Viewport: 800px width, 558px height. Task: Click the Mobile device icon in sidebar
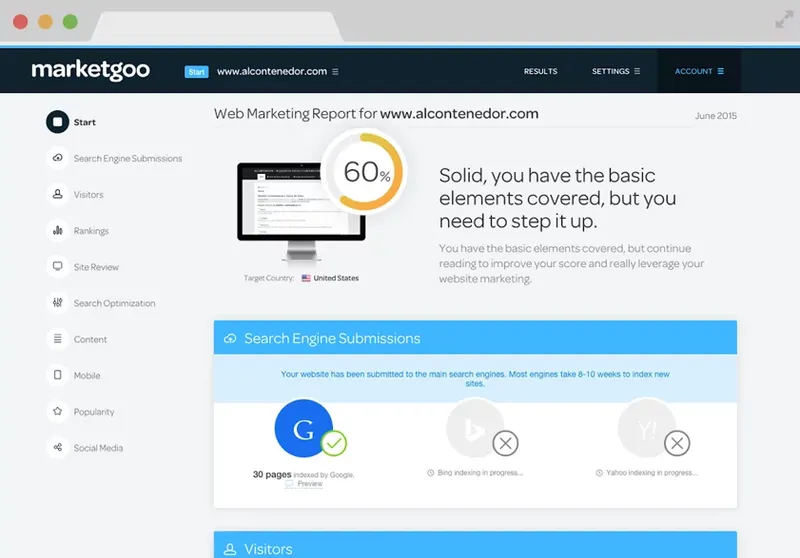[x=58, y=375]
